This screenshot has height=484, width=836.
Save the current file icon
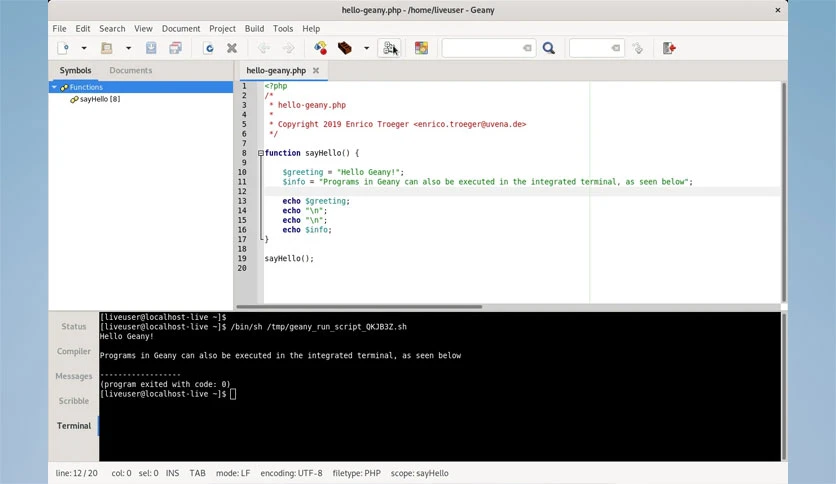point(151,49)
